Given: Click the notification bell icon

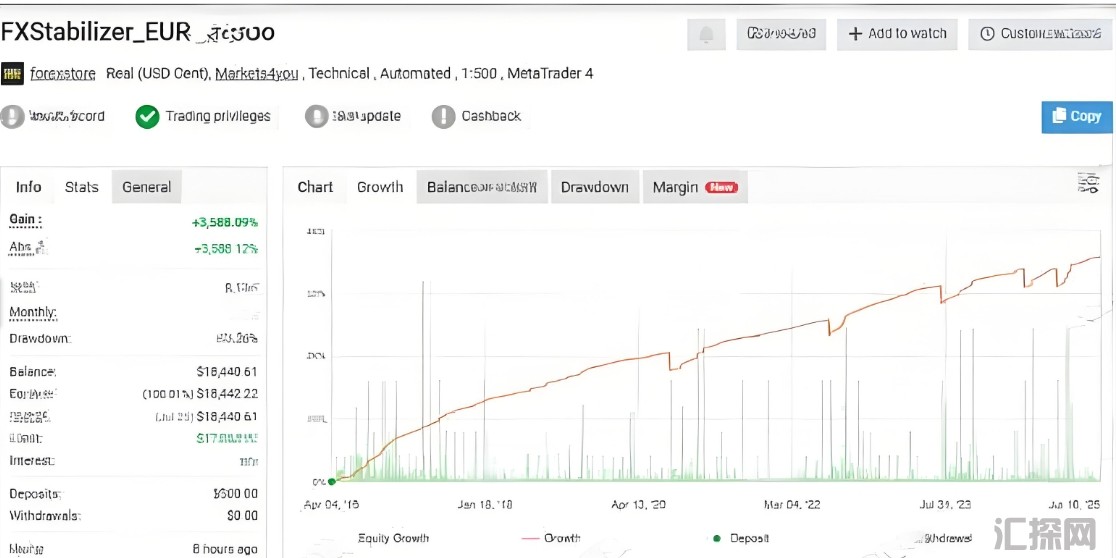Looking at the screenshot, I should (x=706, y=35).
